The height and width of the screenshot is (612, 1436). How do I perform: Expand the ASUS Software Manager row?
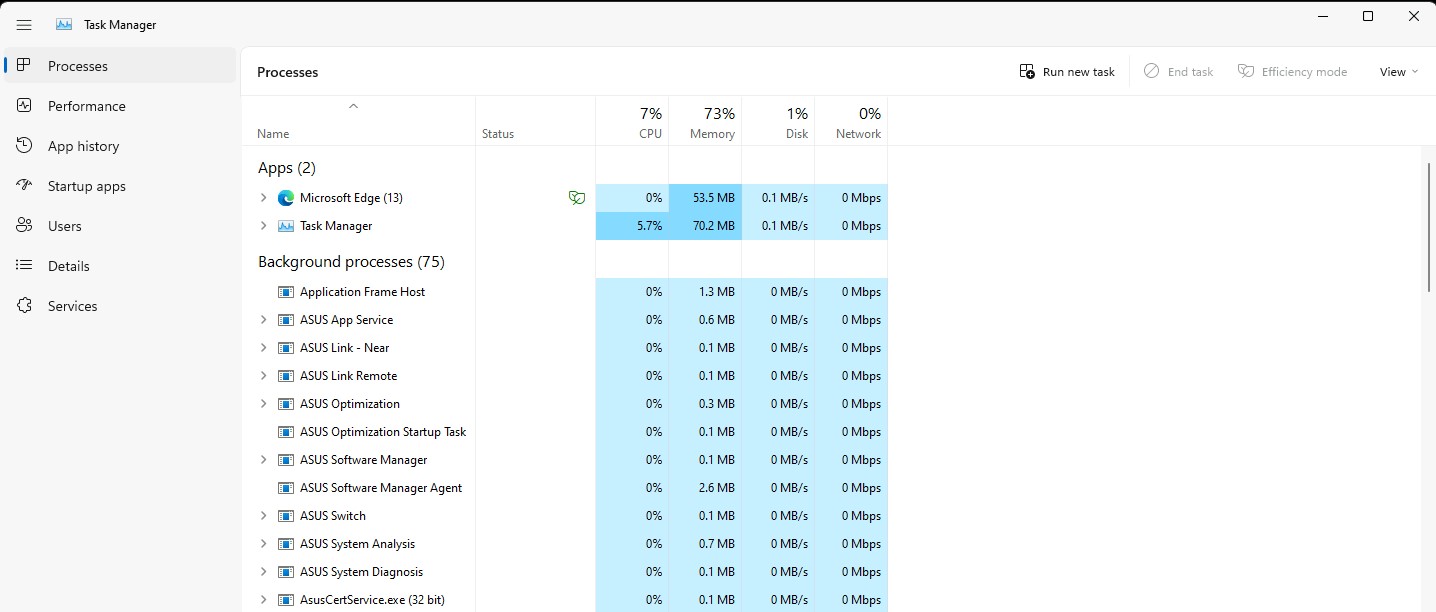(x=264, y=460)
